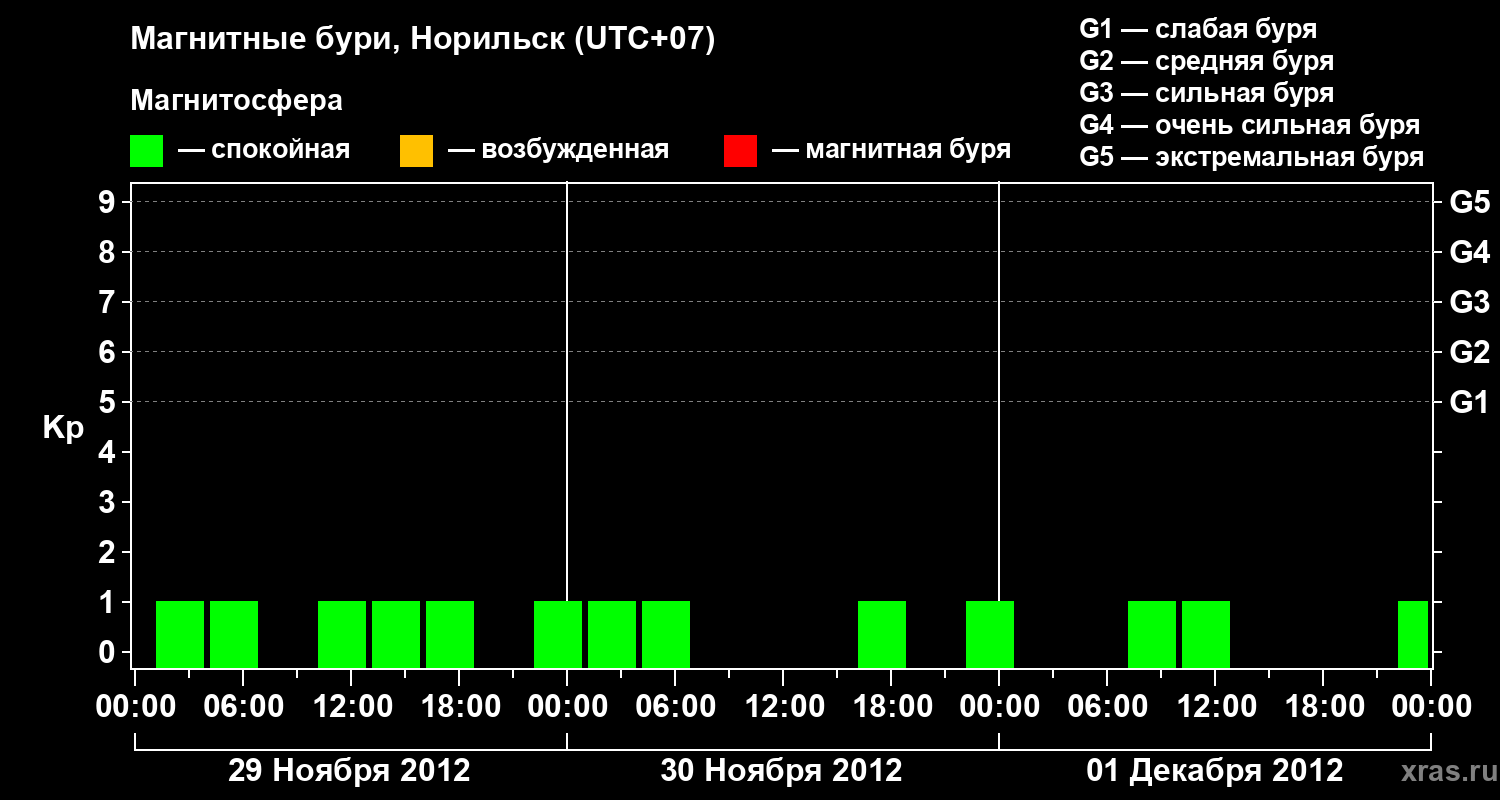Click the '06:00' tick label under 30 Ноября
The image size is (1500, 800).
point(674,707)
